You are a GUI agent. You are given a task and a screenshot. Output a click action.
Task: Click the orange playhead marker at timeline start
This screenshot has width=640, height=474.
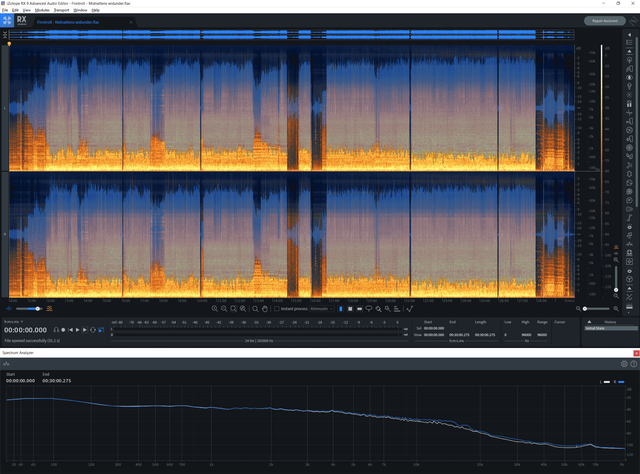9,44
